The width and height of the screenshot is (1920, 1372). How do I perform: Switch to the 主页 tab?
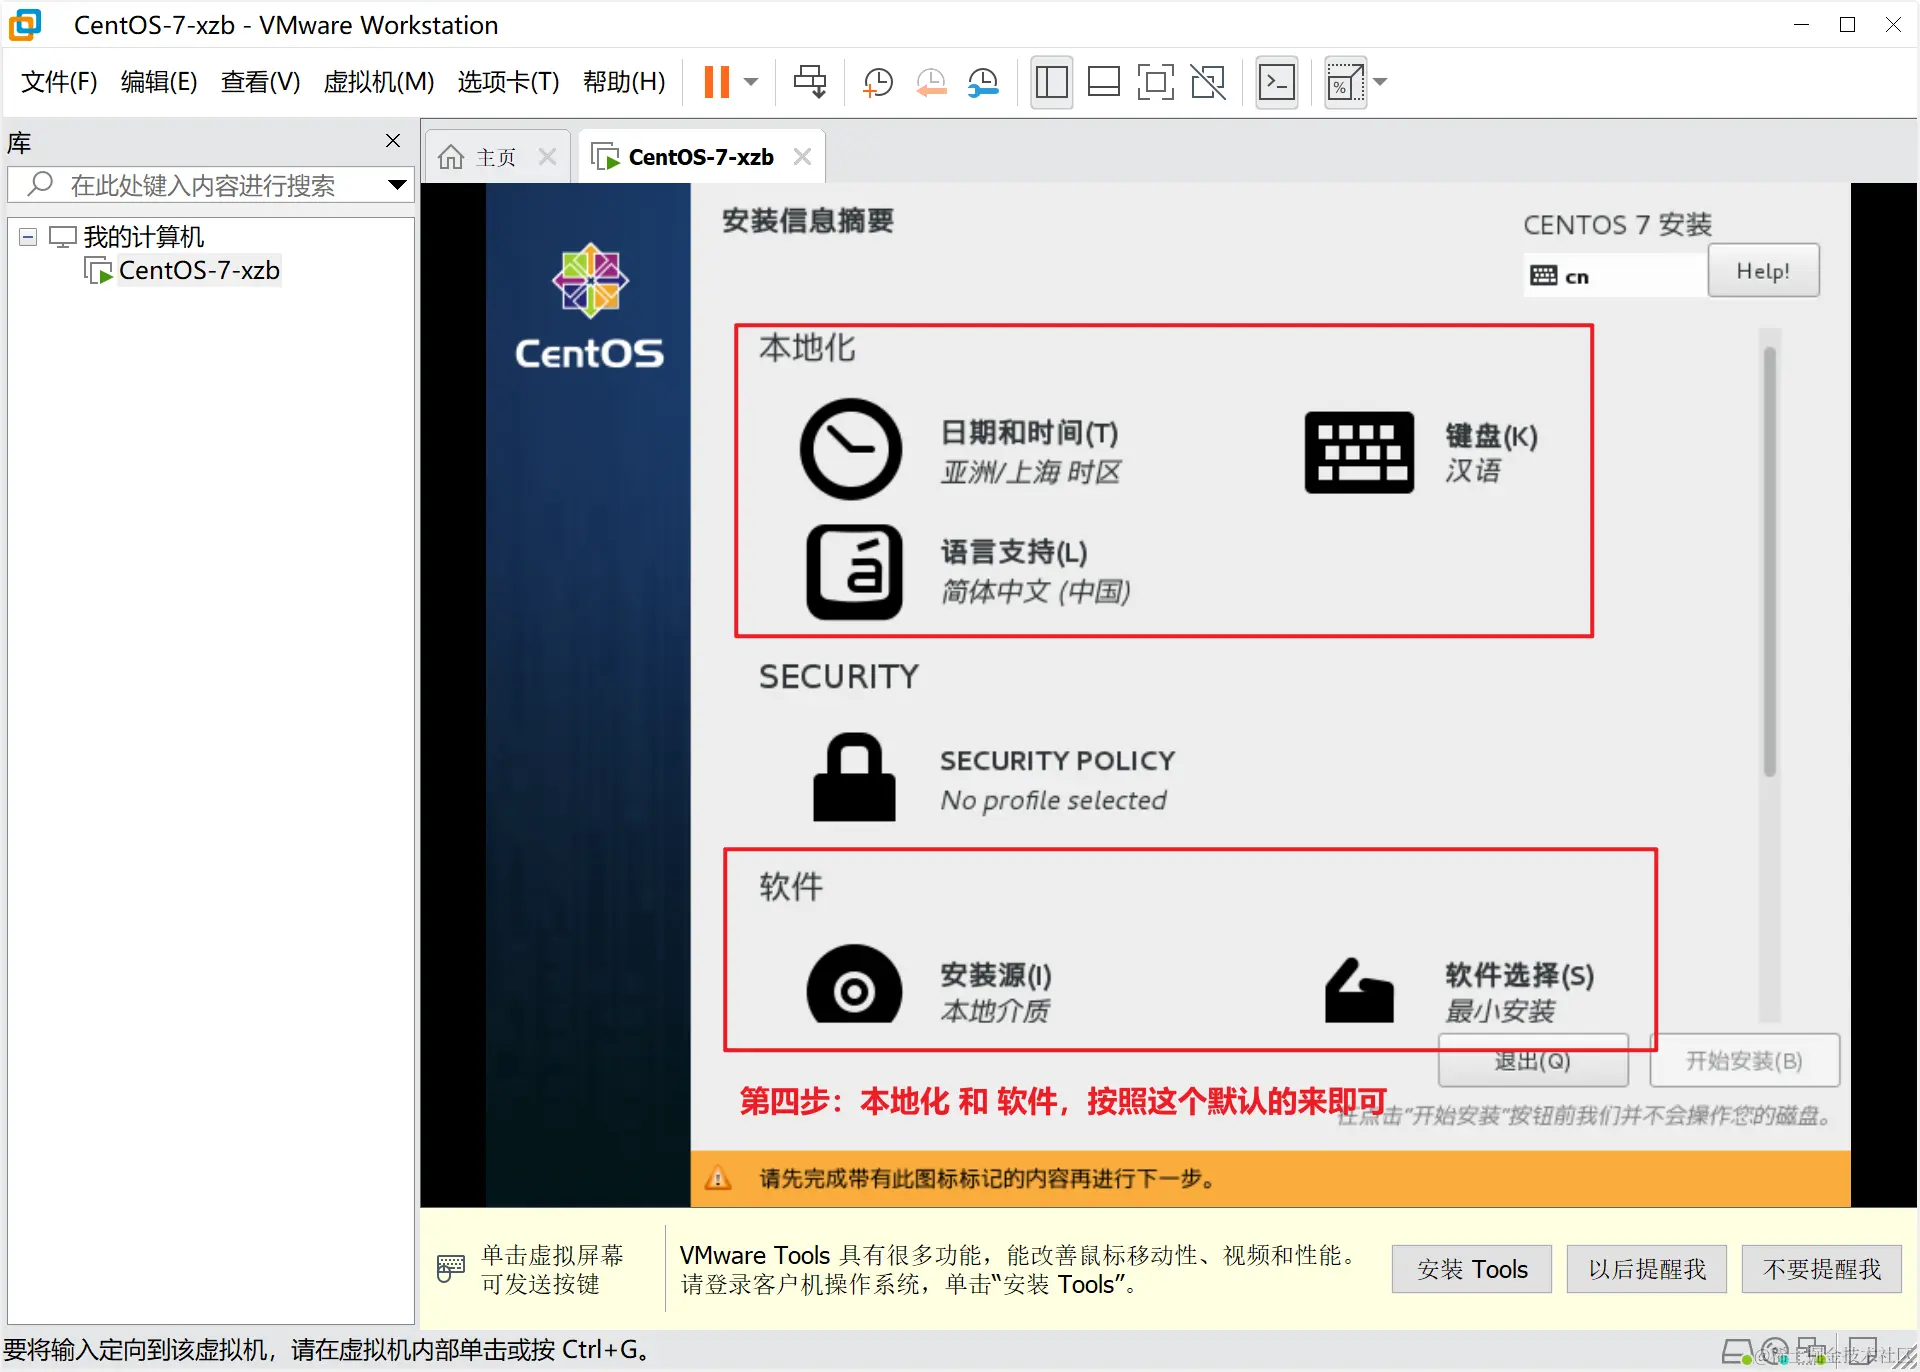(496, 158)
